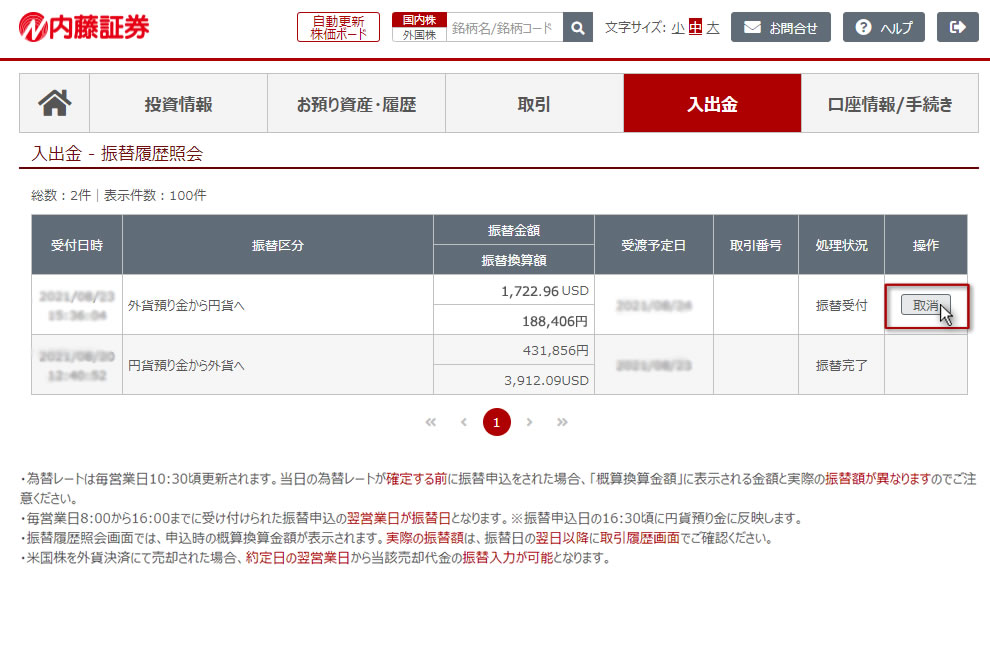
Task: Click the 振替金額 column header
Action: [x=514, y=230]
